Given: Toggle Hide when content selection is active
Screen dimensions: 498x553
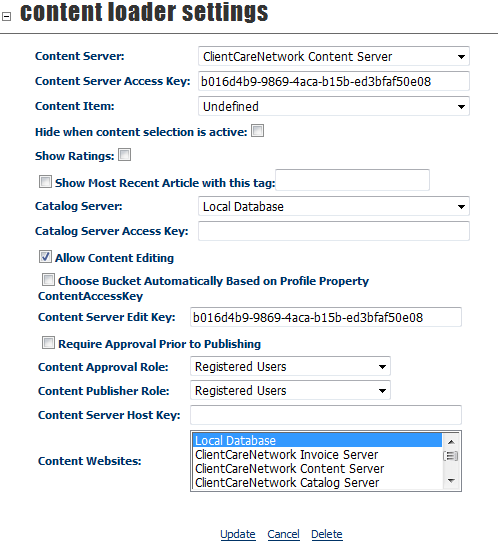Looking at the screenshot, I should (x=257, y=130).
